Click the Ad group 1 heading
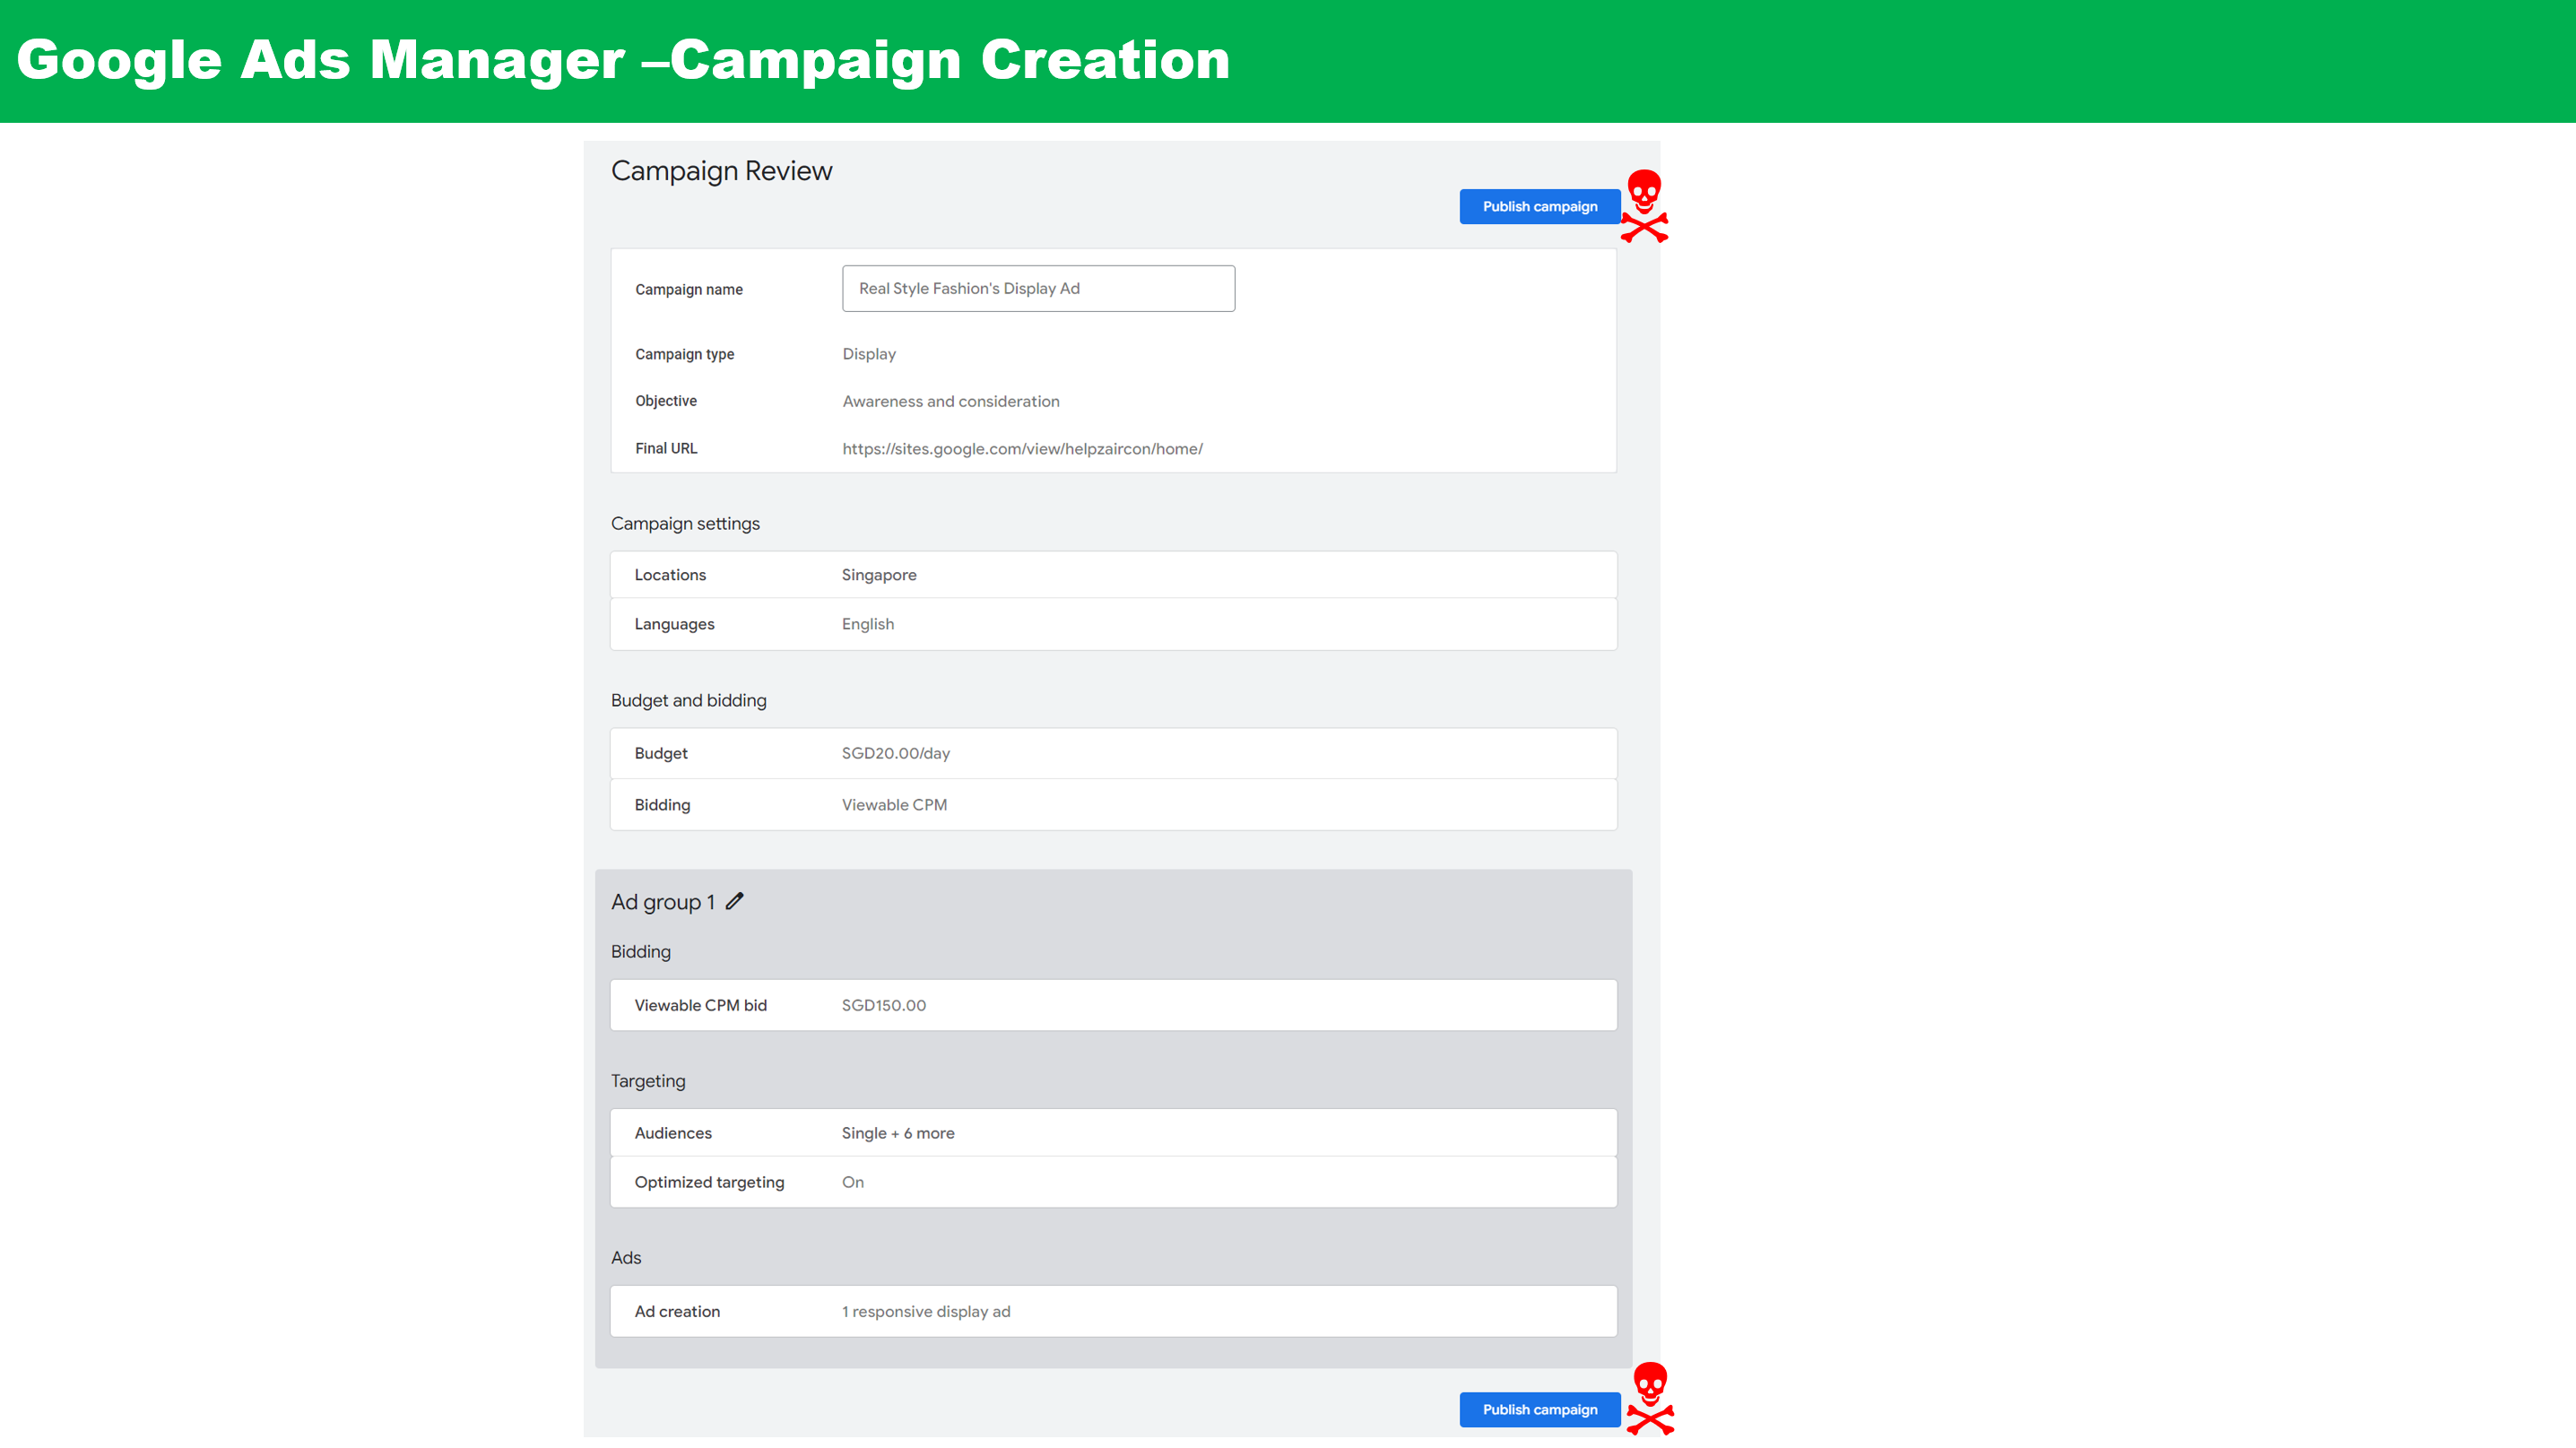The height and width of the screenshot is (1448, 2576). [663, 902]
